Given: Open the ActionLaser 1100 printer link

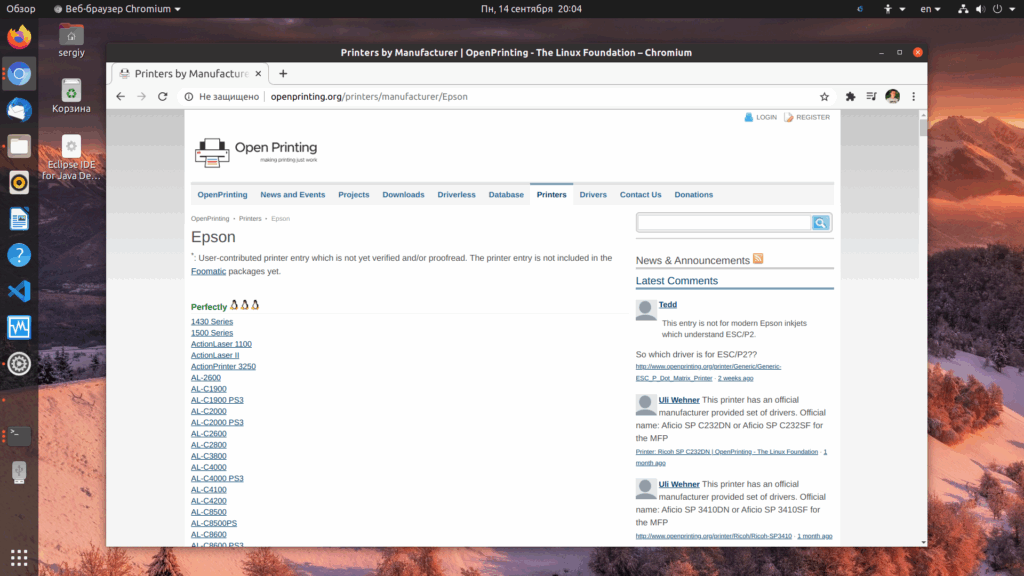Looking at the screenshot, I should click(221, 344).
